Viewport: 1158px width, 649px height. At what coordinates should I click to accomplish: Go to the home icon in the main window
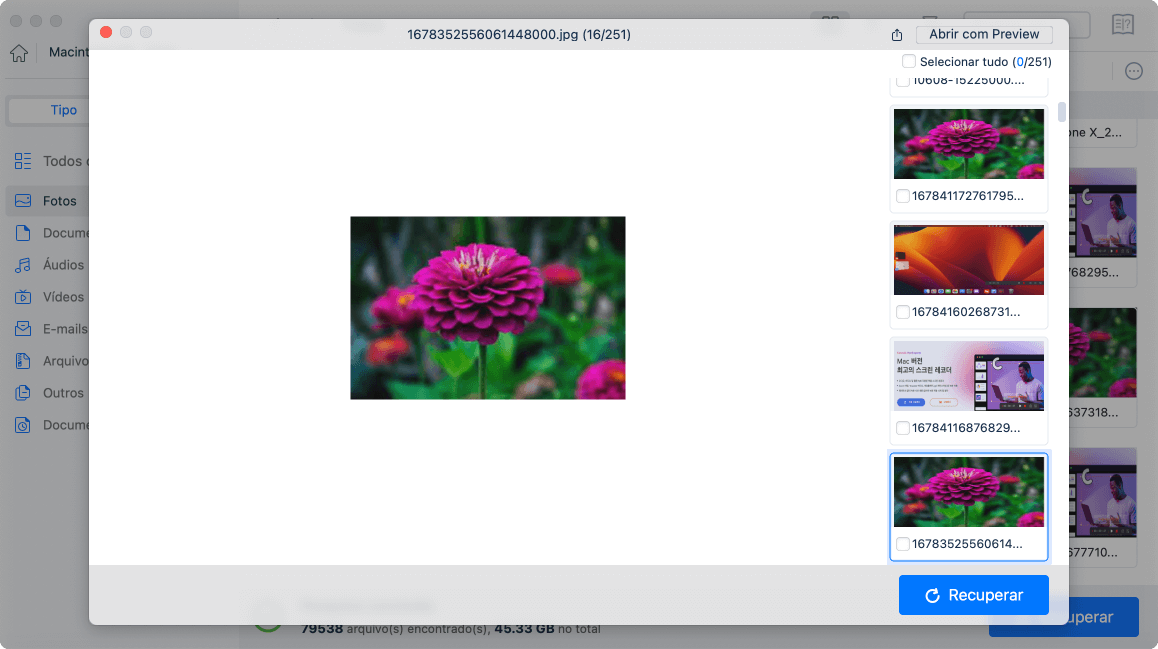(19, 53)
